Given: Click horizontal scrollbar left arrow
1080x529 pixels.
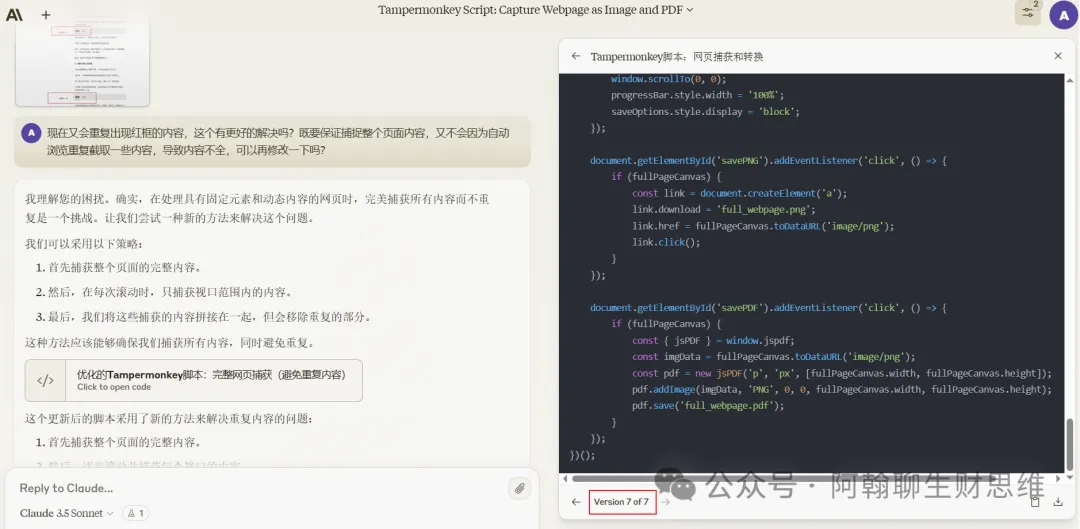Looking at the screenshot, I should (x=565, y=478).
